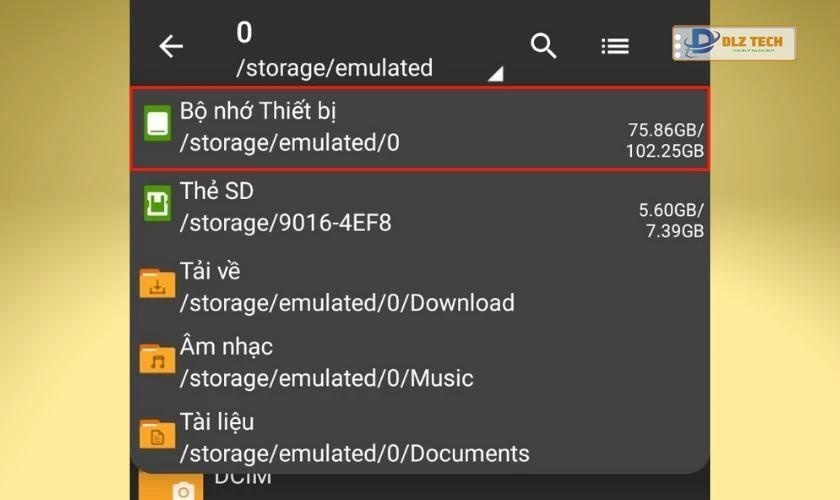Click the Music folder icon
The image size is (840, 500).
[x=157, y=360]
